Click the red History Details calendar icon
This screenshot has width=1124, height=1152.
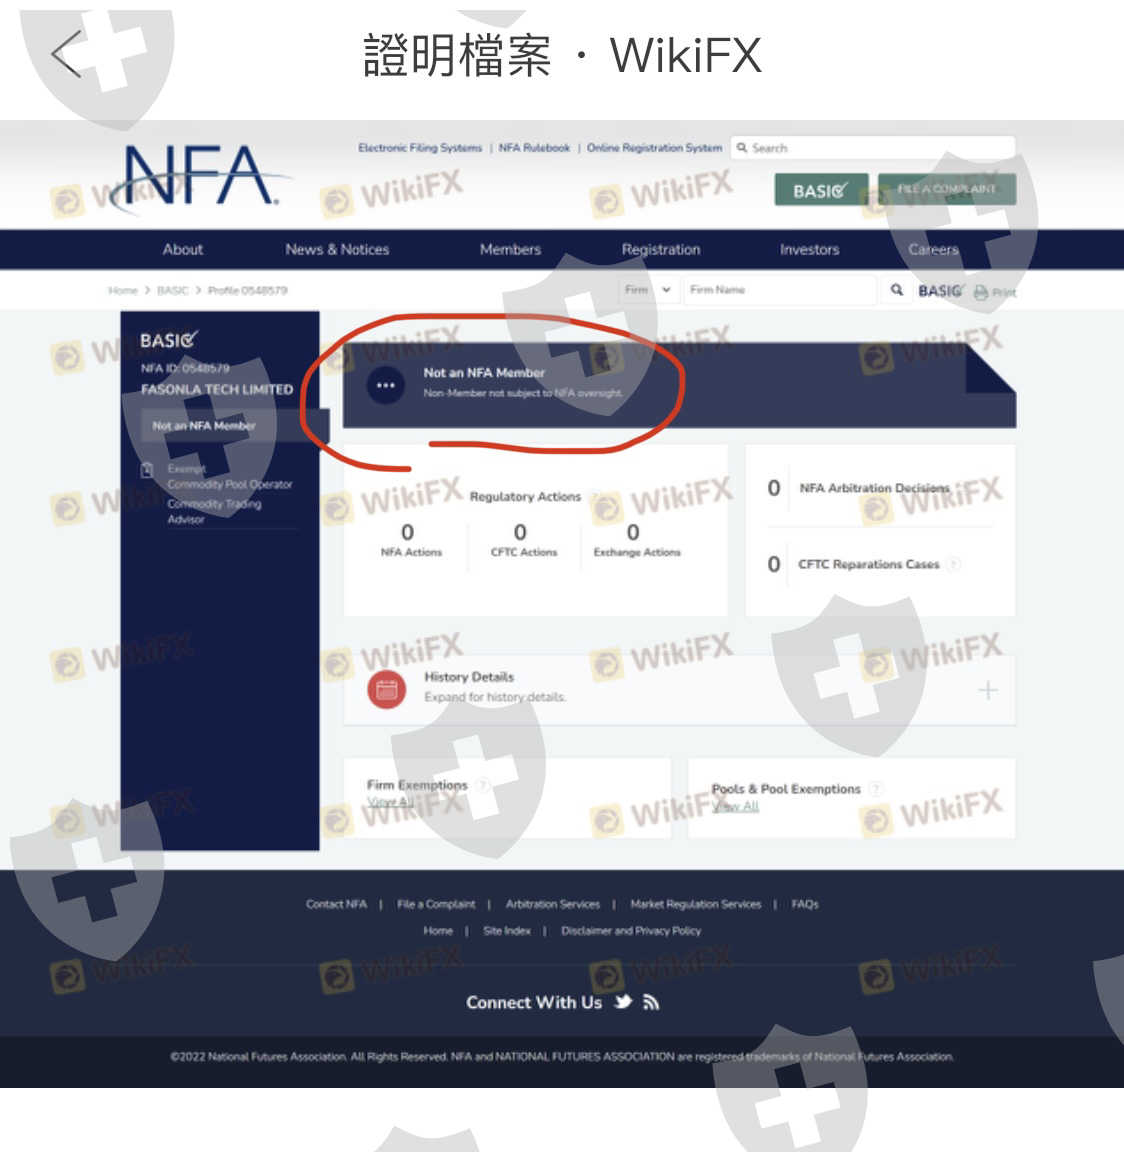click(x=386, y=690)
